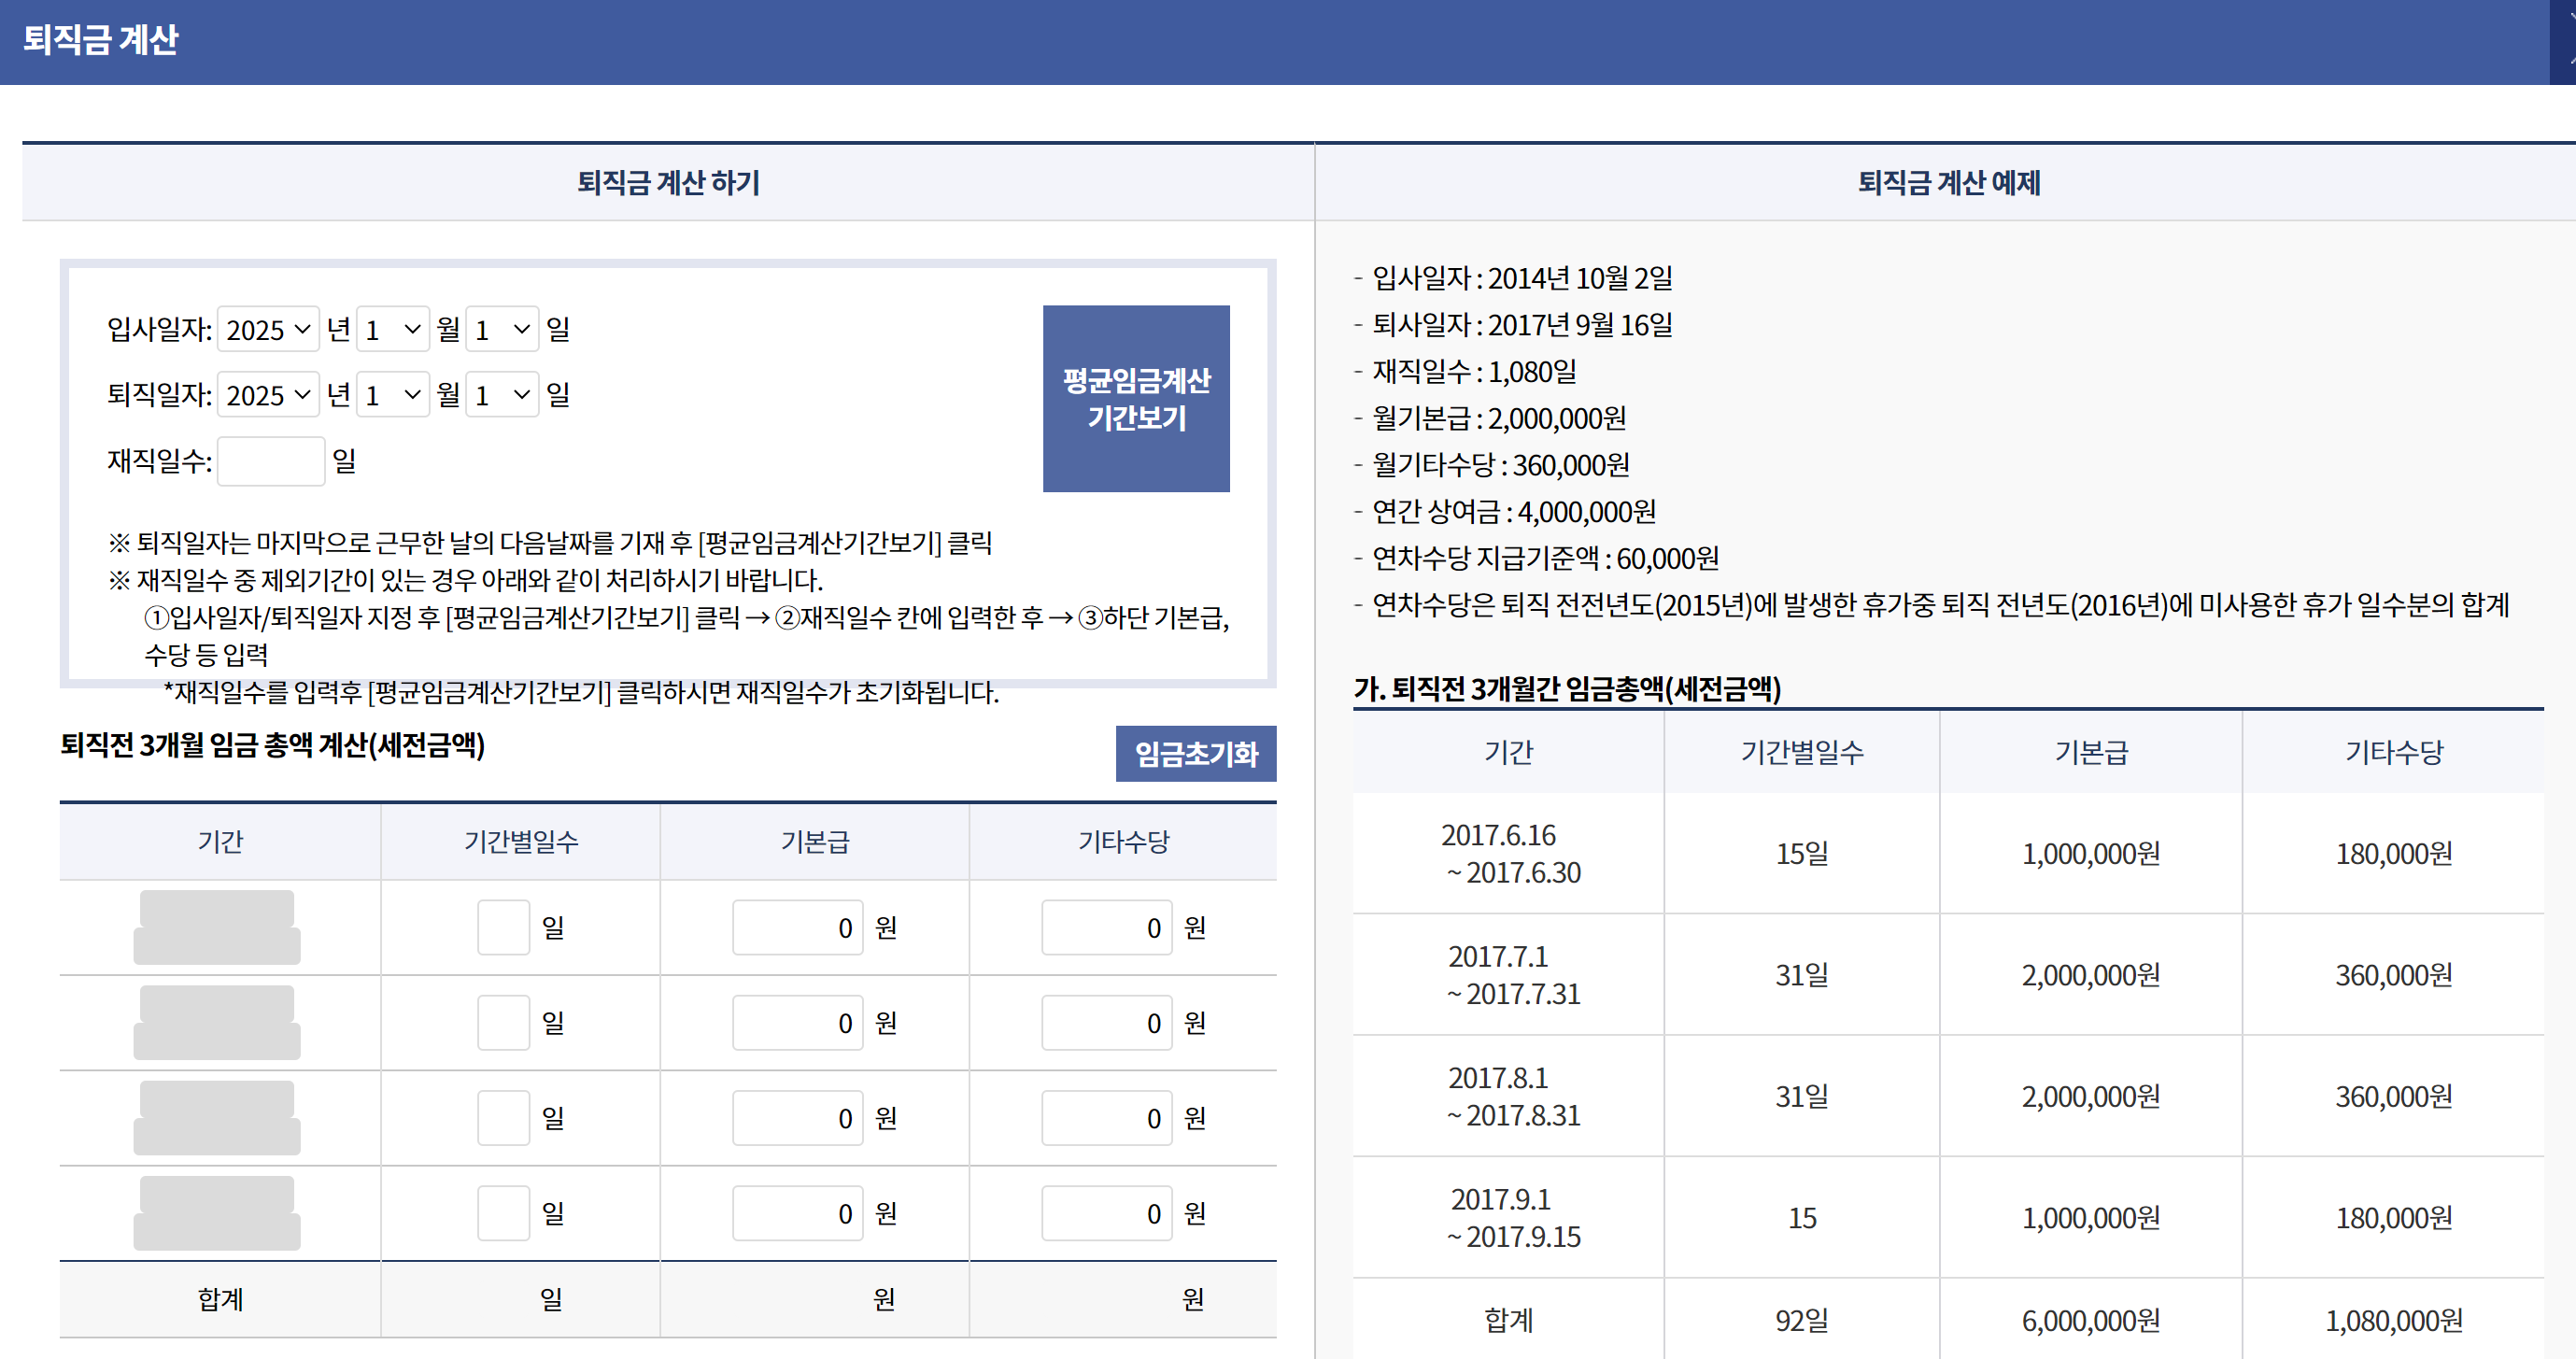
Task: Click the 평균임금계산 기간보기 button
Action: [x=1136, y=398]
